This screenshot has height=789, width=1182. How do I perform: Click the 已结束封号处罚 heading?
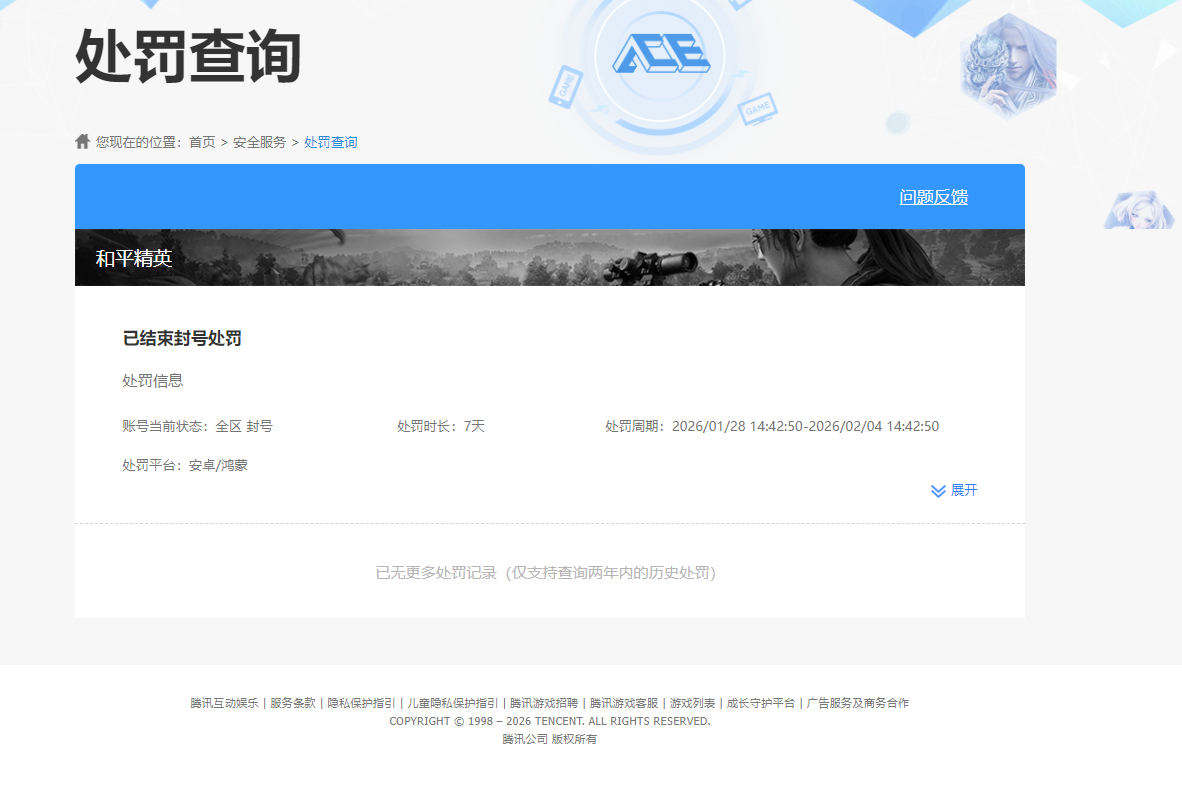click(x=182, y=338)
